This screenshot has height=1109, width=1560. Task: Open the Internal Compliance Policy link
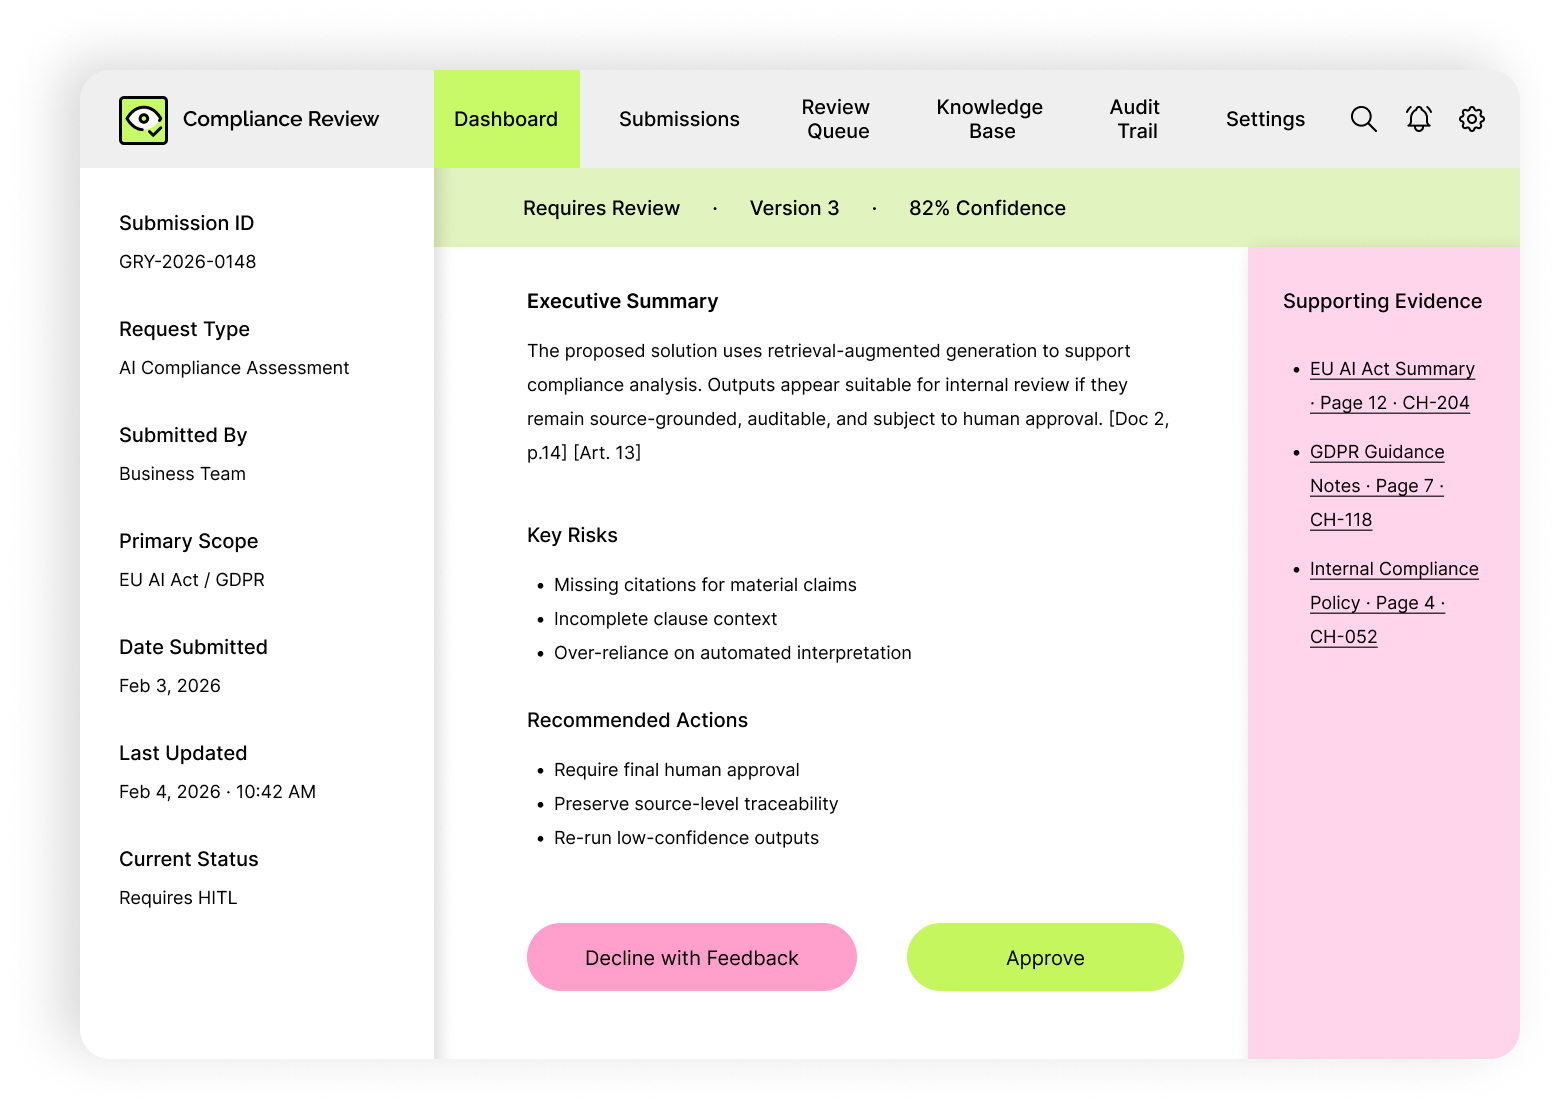pos(1393,569)
